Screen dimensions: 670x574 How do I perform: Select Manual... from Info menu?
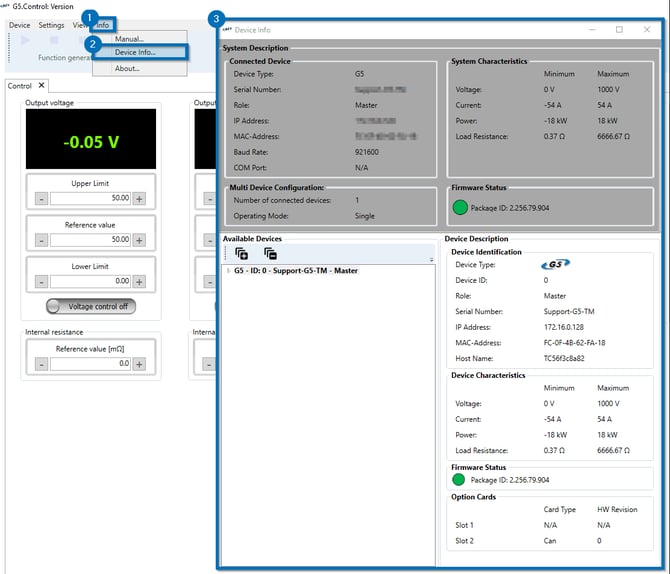pyautogui.click(x=129, y=39)
